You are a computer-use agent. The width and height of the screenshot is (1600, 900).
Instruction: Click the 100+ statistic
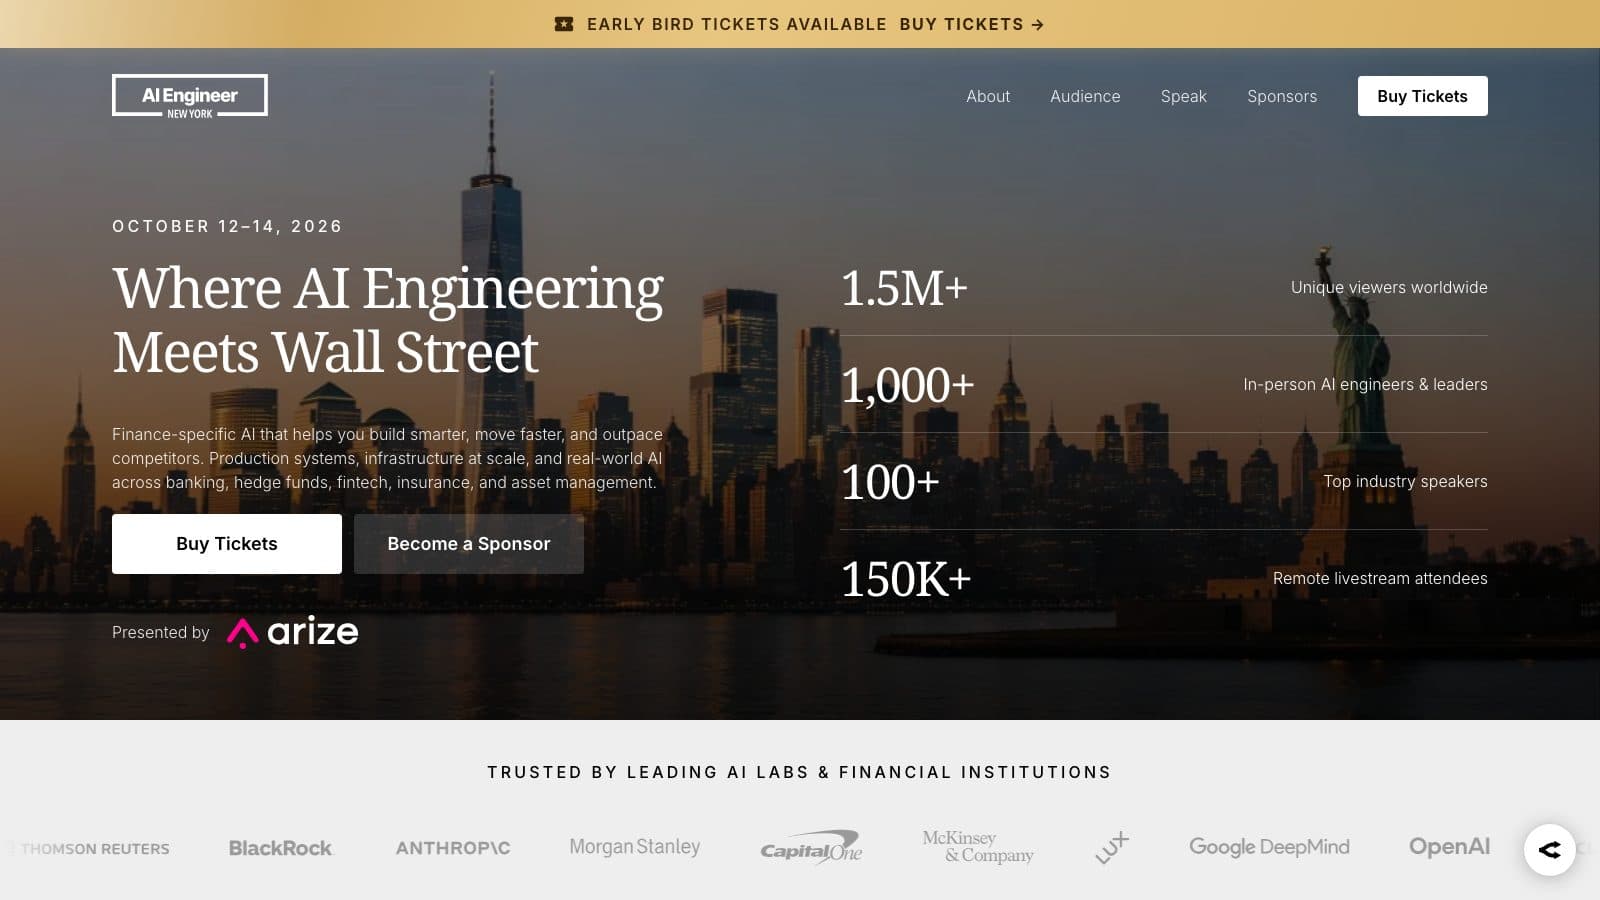[890, 482]
